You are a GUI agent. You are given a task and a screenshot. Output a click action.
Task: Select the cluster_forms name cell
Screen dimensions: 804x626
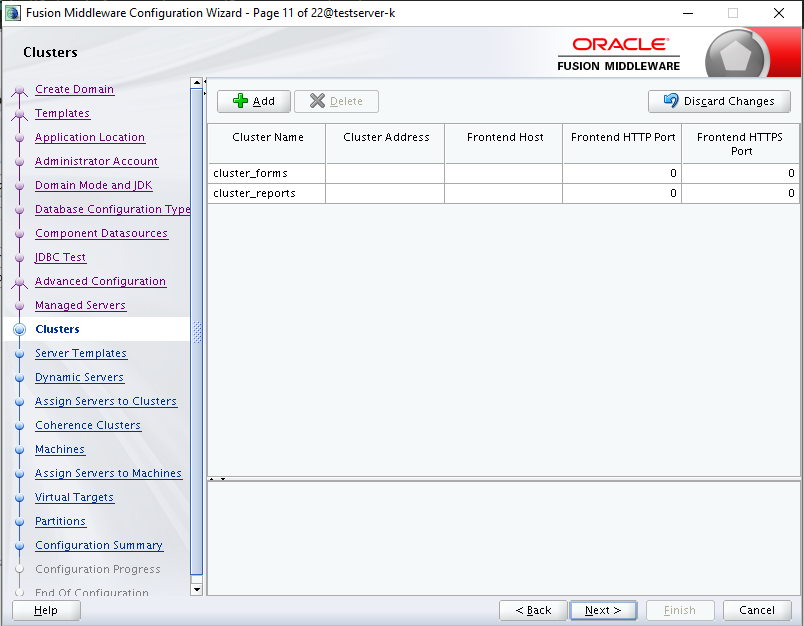[267, 173]
